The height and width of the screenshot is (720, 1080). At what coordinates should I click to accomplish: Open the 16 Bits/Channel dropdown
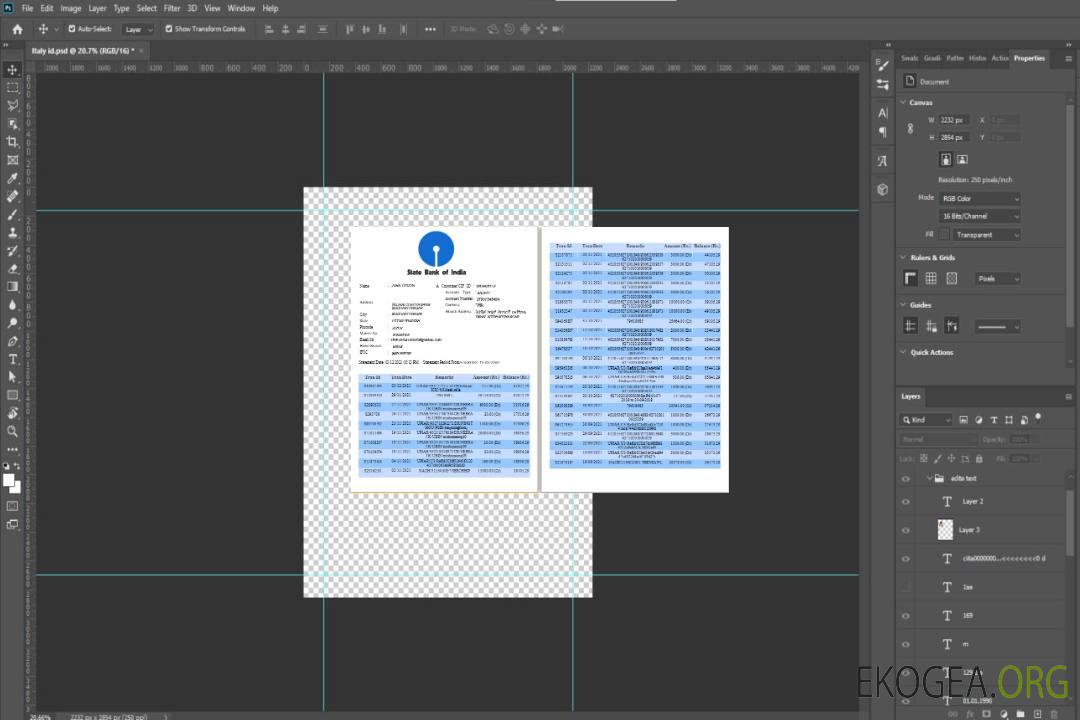[980, 216]
